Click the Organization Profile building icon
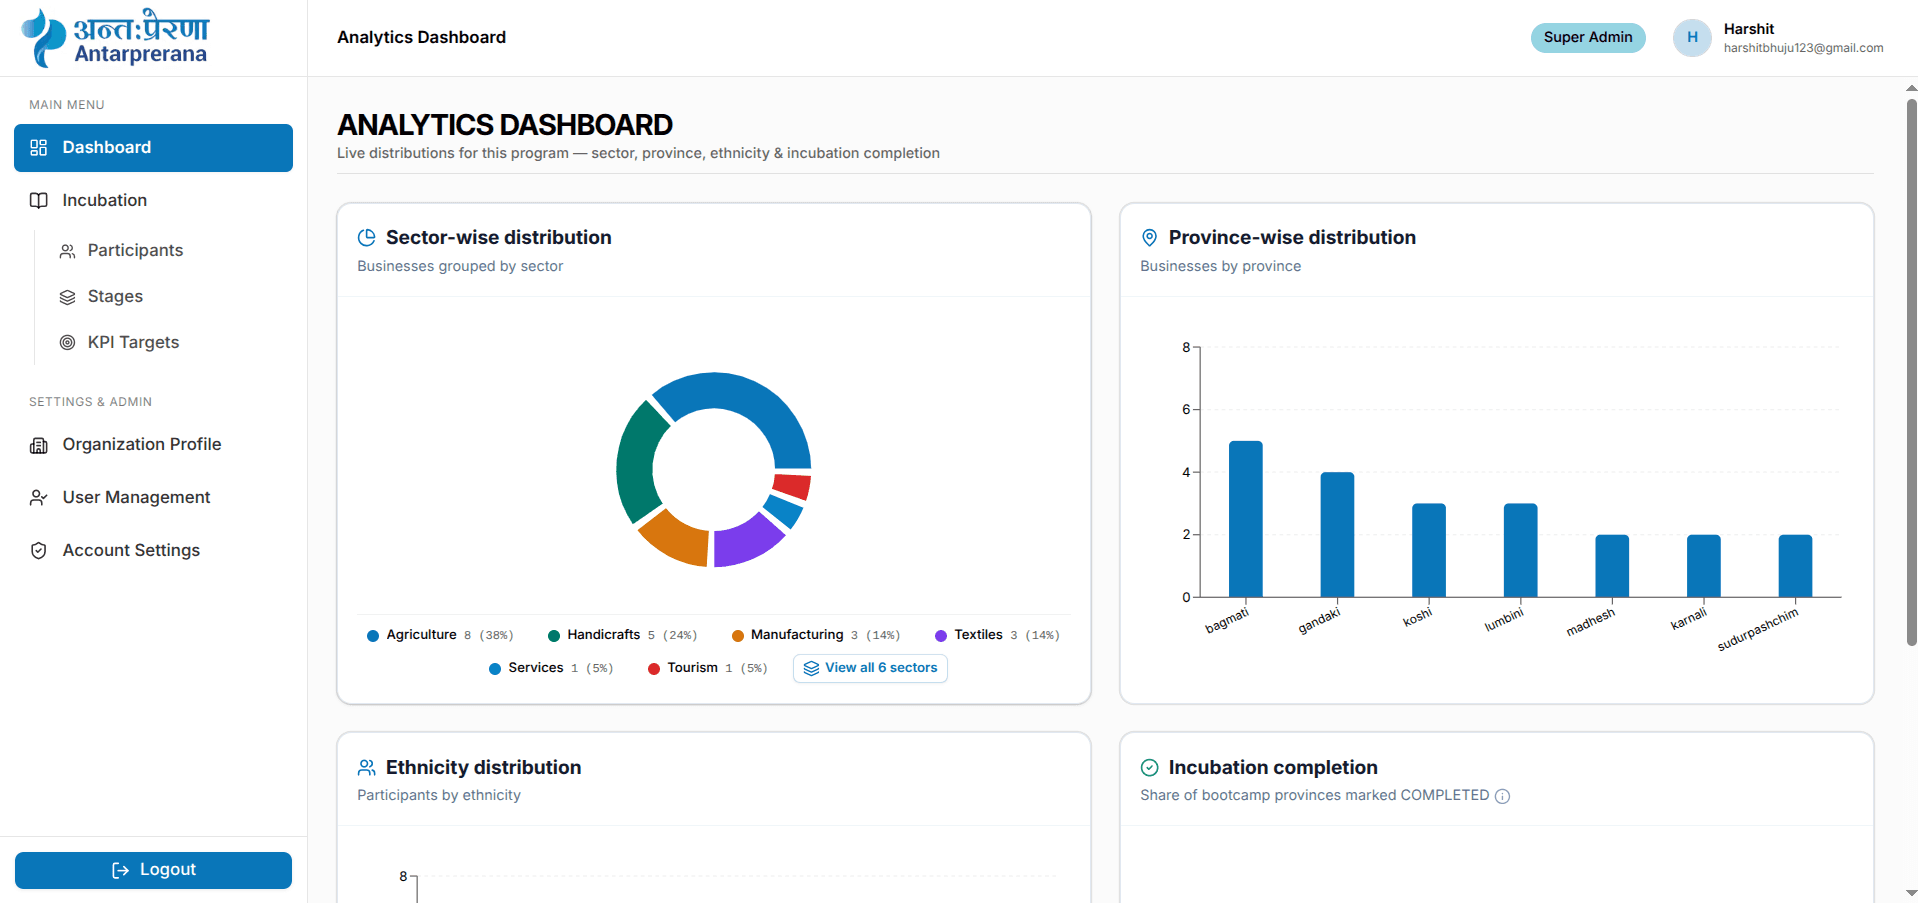 39,445
